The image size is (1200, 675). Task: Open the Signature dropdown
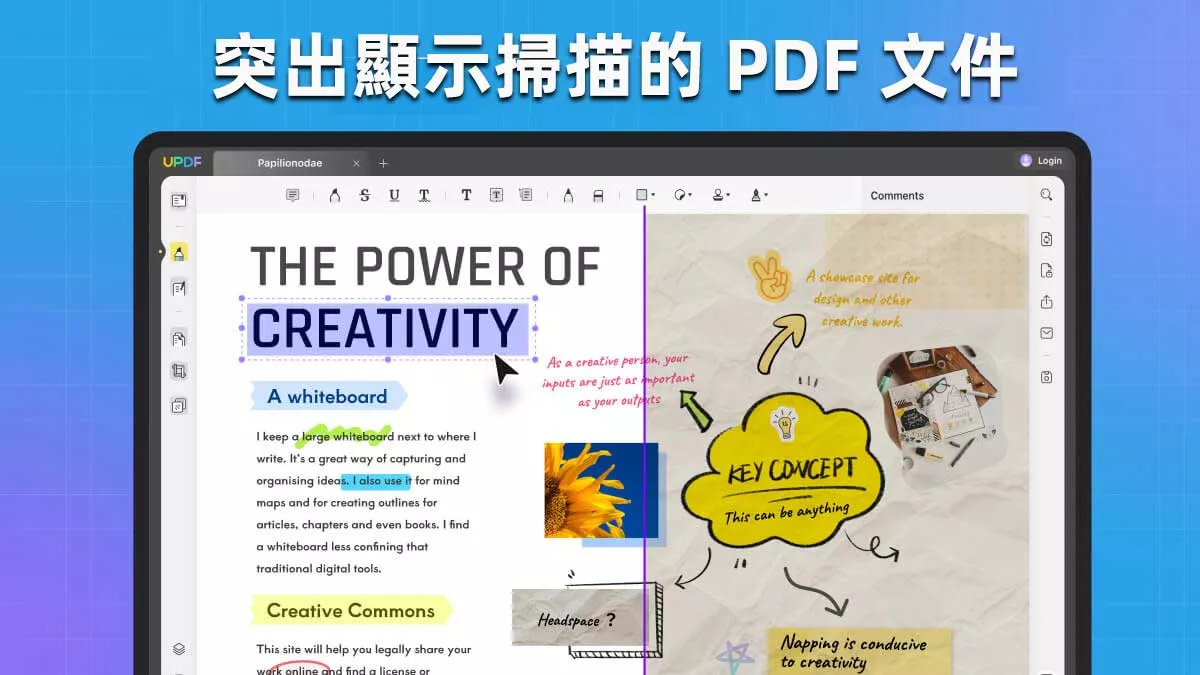tap(759, 196)
